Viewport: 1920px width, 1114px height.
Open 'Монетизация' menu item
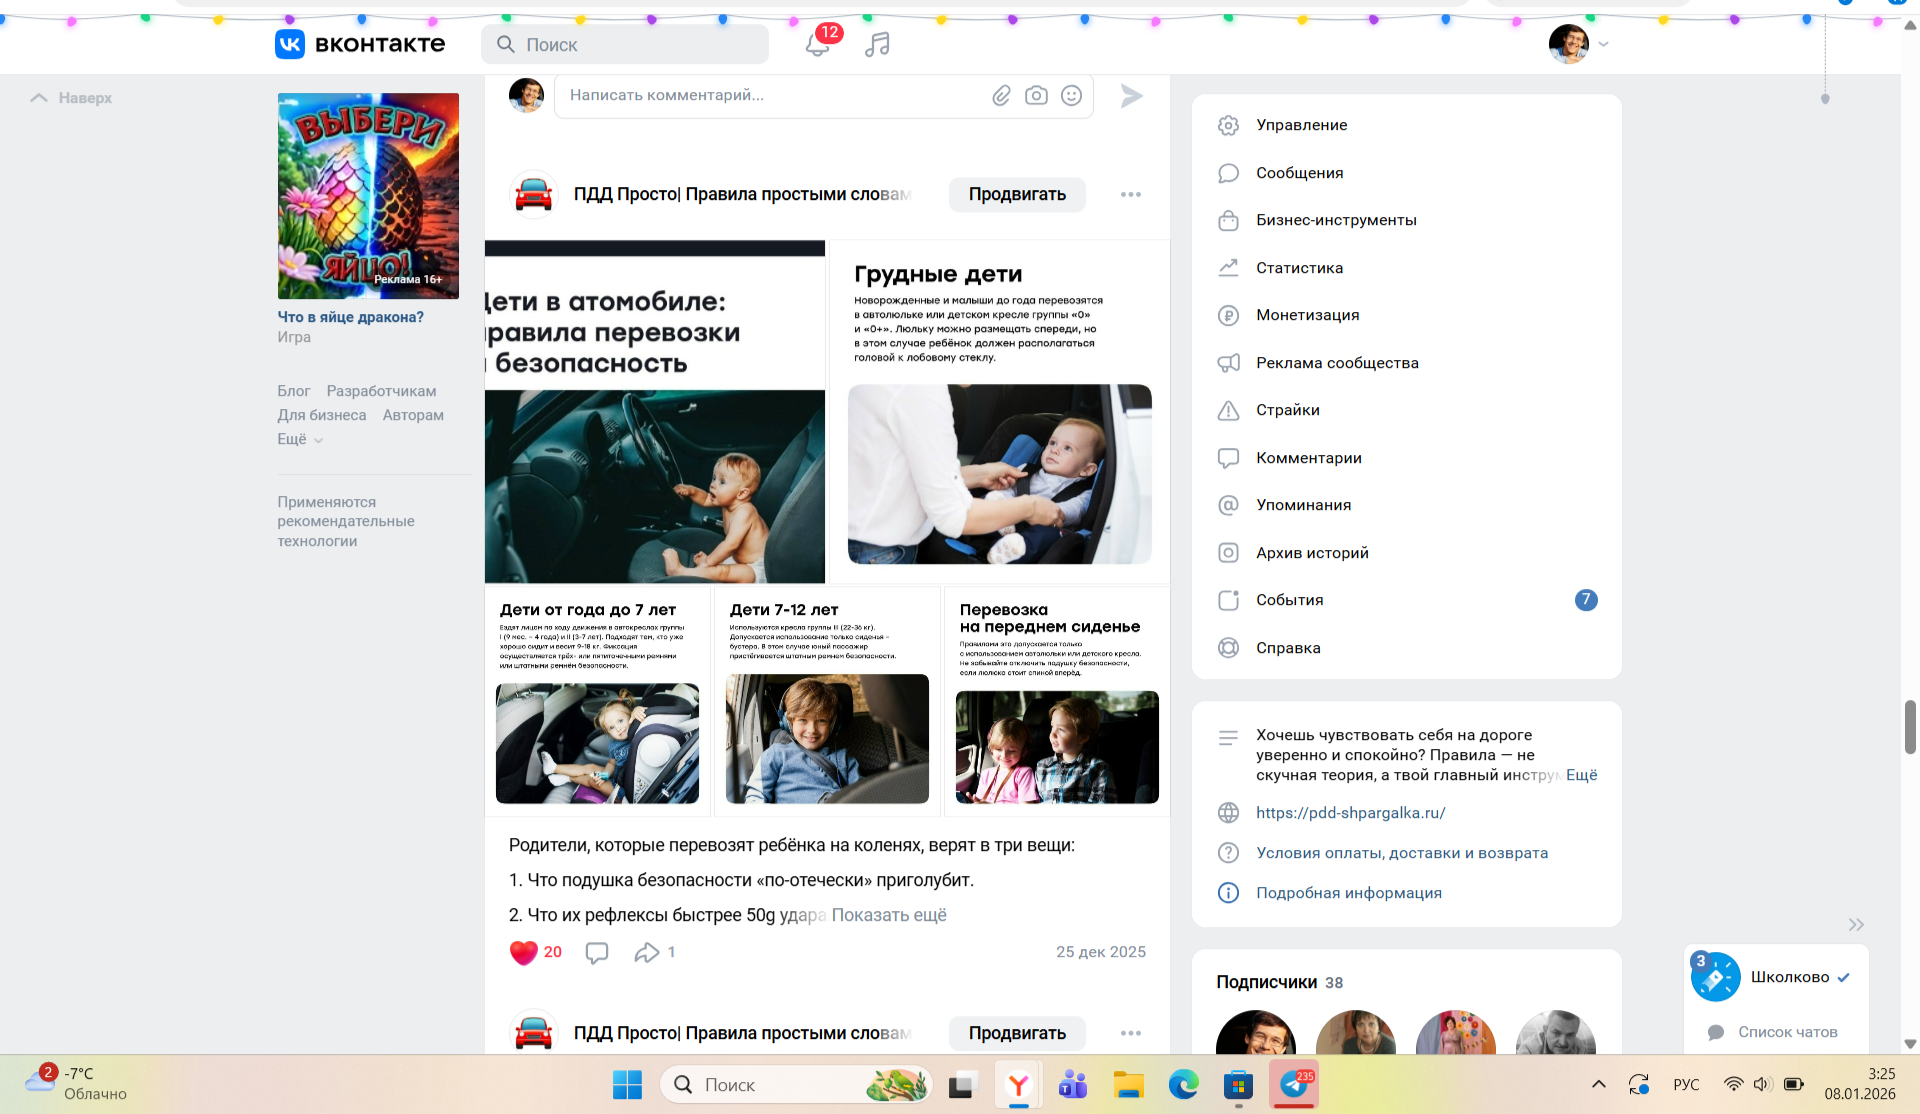(x=1307, y=315)
